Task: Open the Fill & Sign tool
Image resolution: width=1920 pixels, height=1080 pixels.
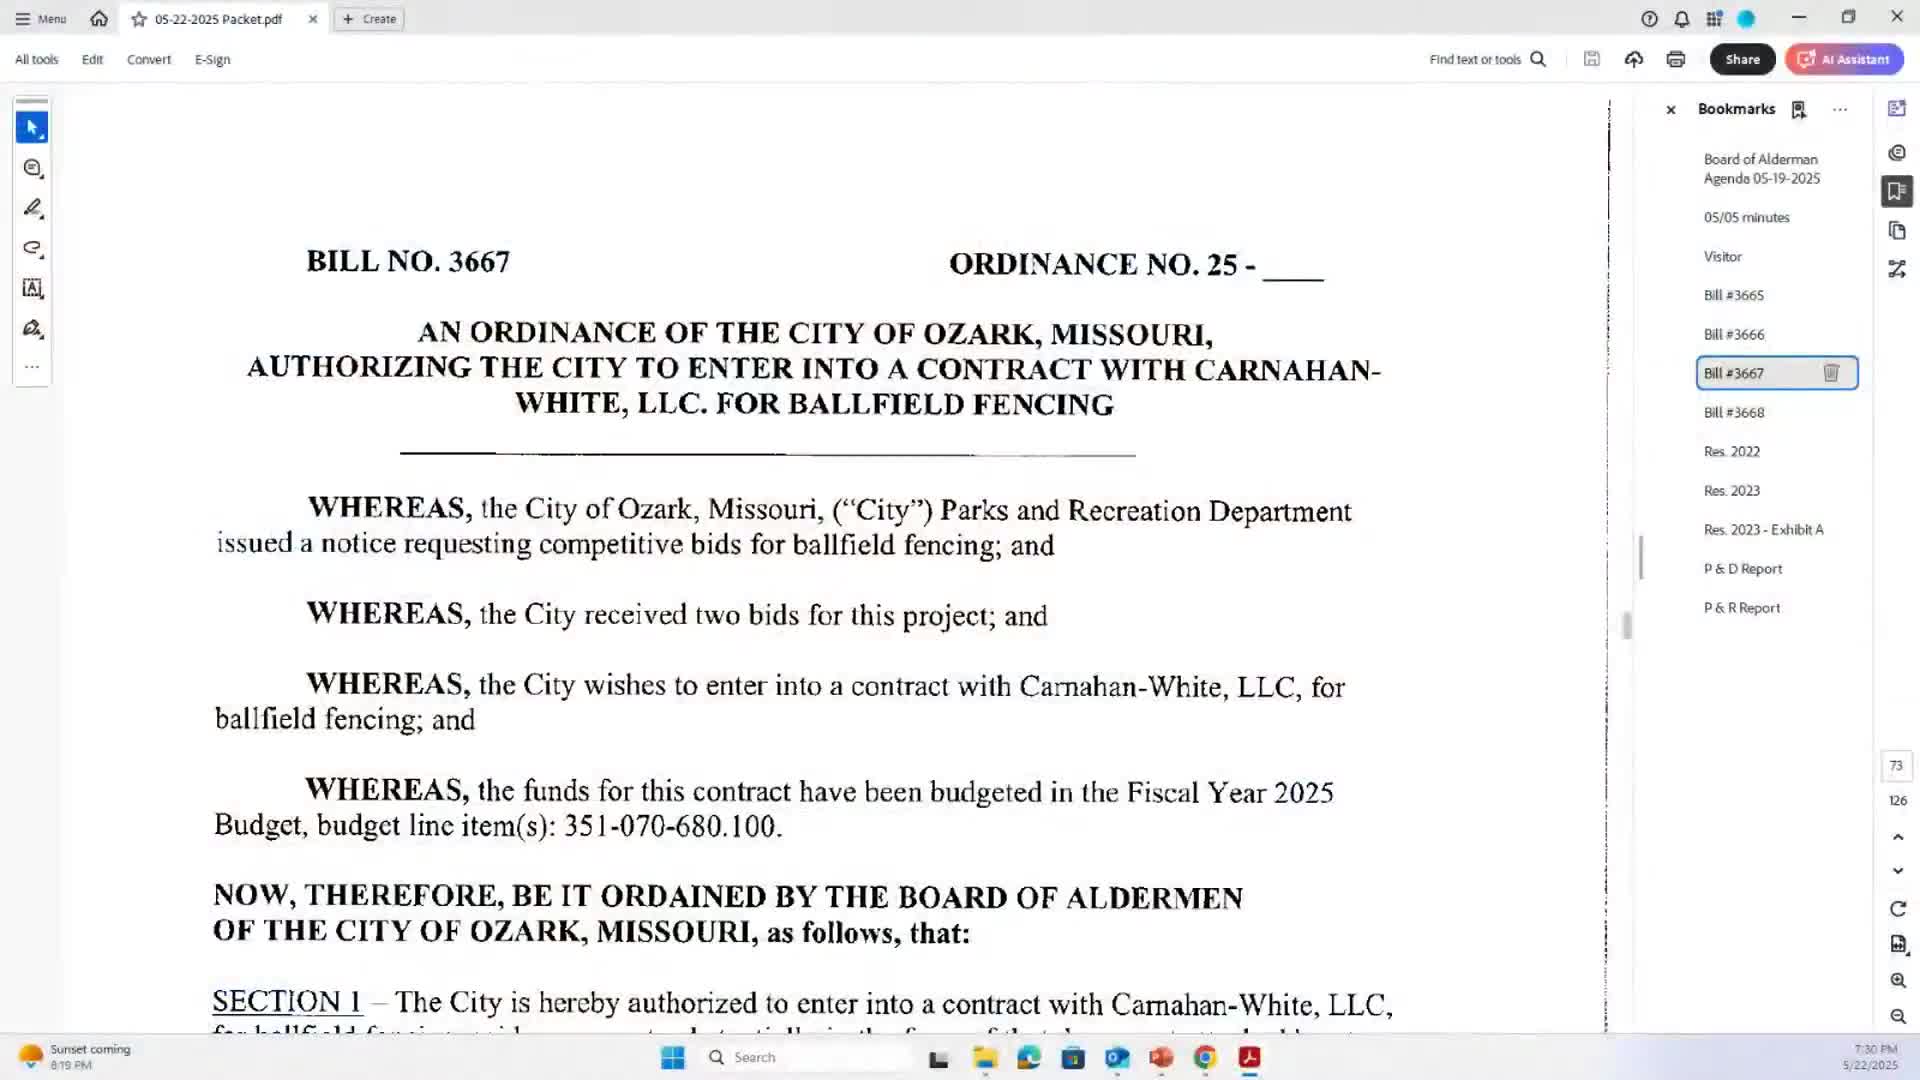Action: pos(32,328)
